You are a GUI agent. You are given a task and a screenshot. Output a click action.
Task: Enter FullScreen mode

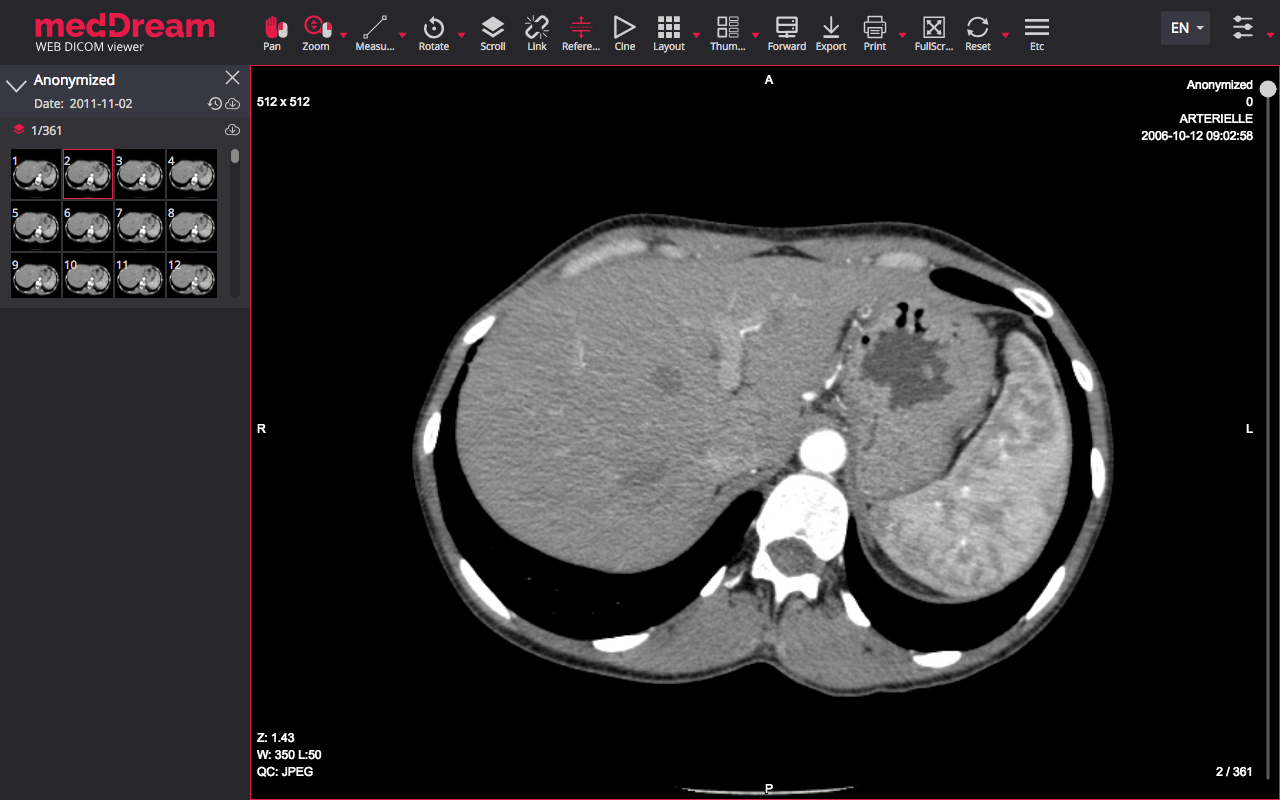coord(933,32)
